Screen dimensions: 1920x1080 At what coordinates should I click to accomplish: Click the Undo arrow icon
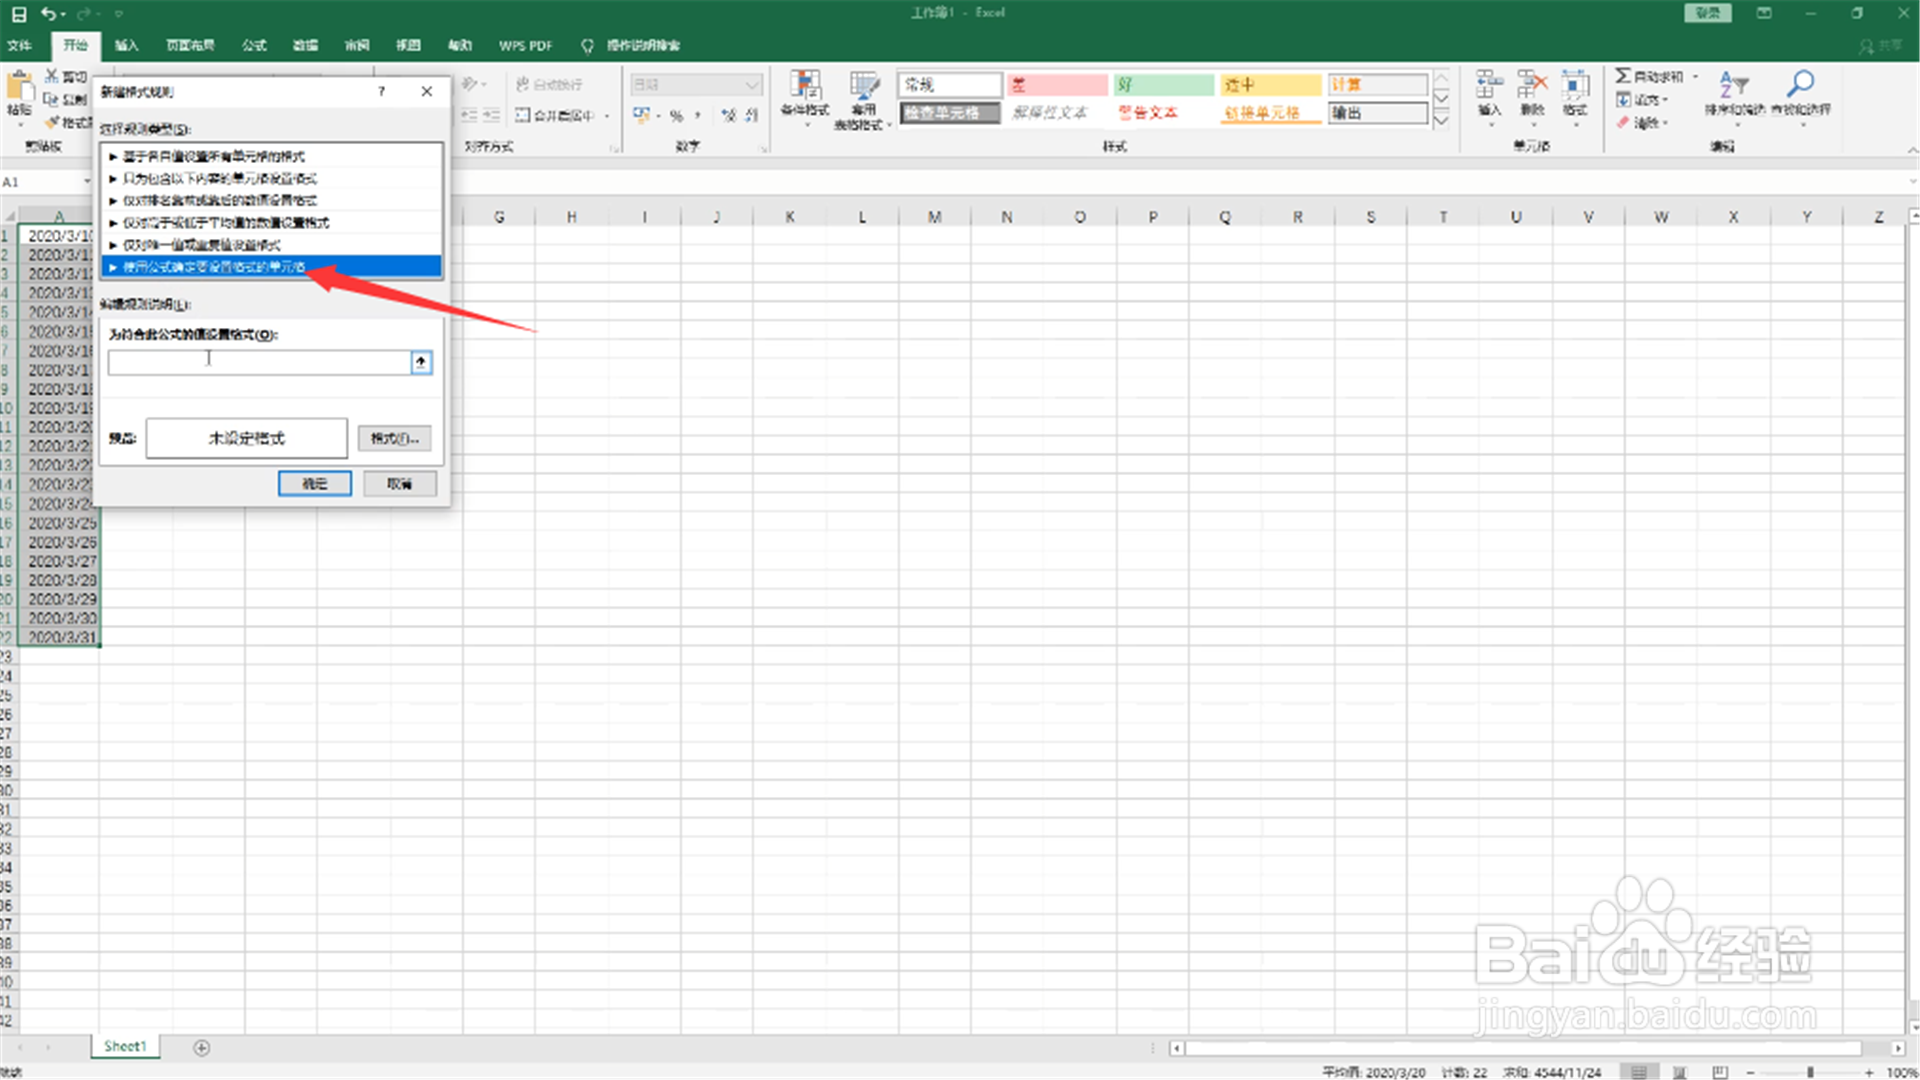click(48, 14)
